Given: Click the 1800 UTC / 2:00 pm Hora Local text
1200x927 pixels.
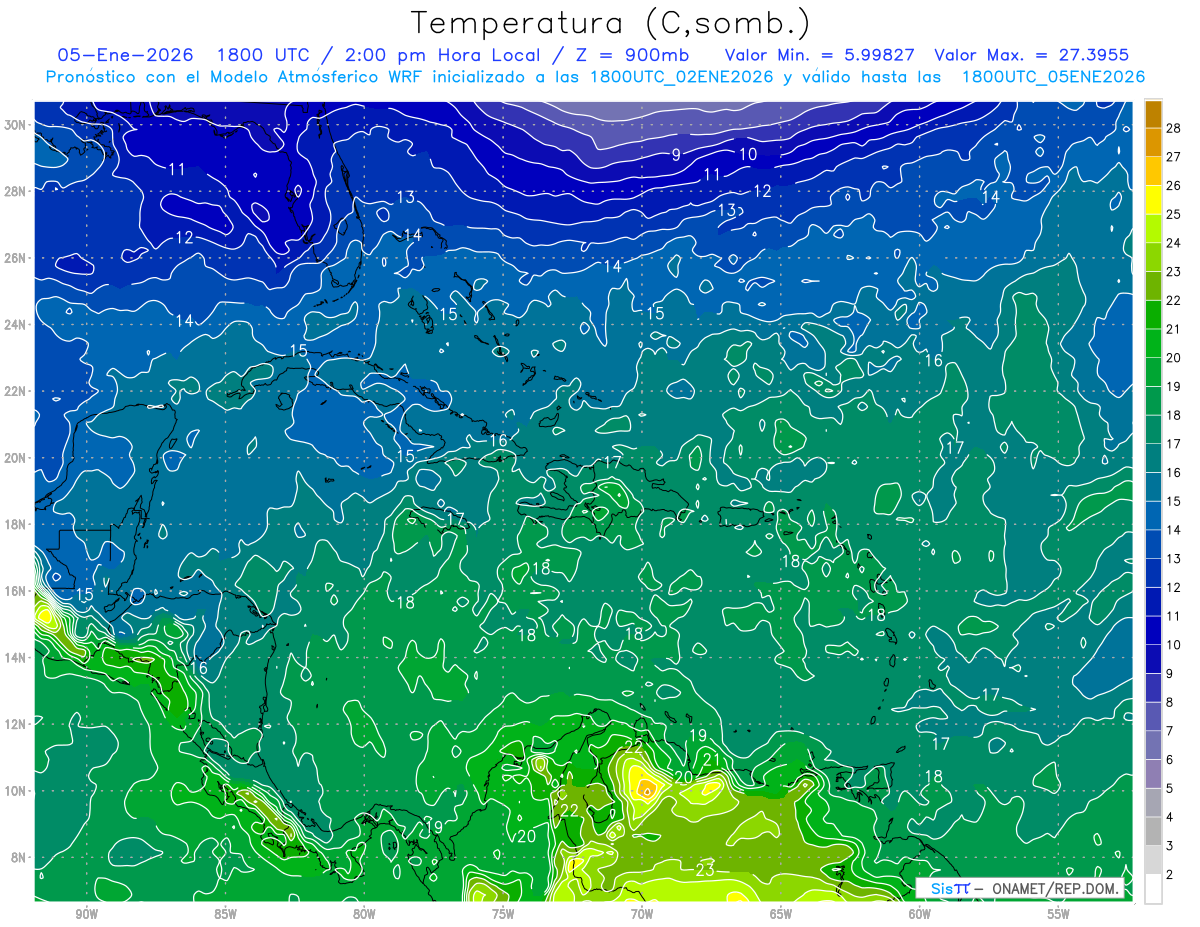Looking at the screenshot, I should 378,55.
